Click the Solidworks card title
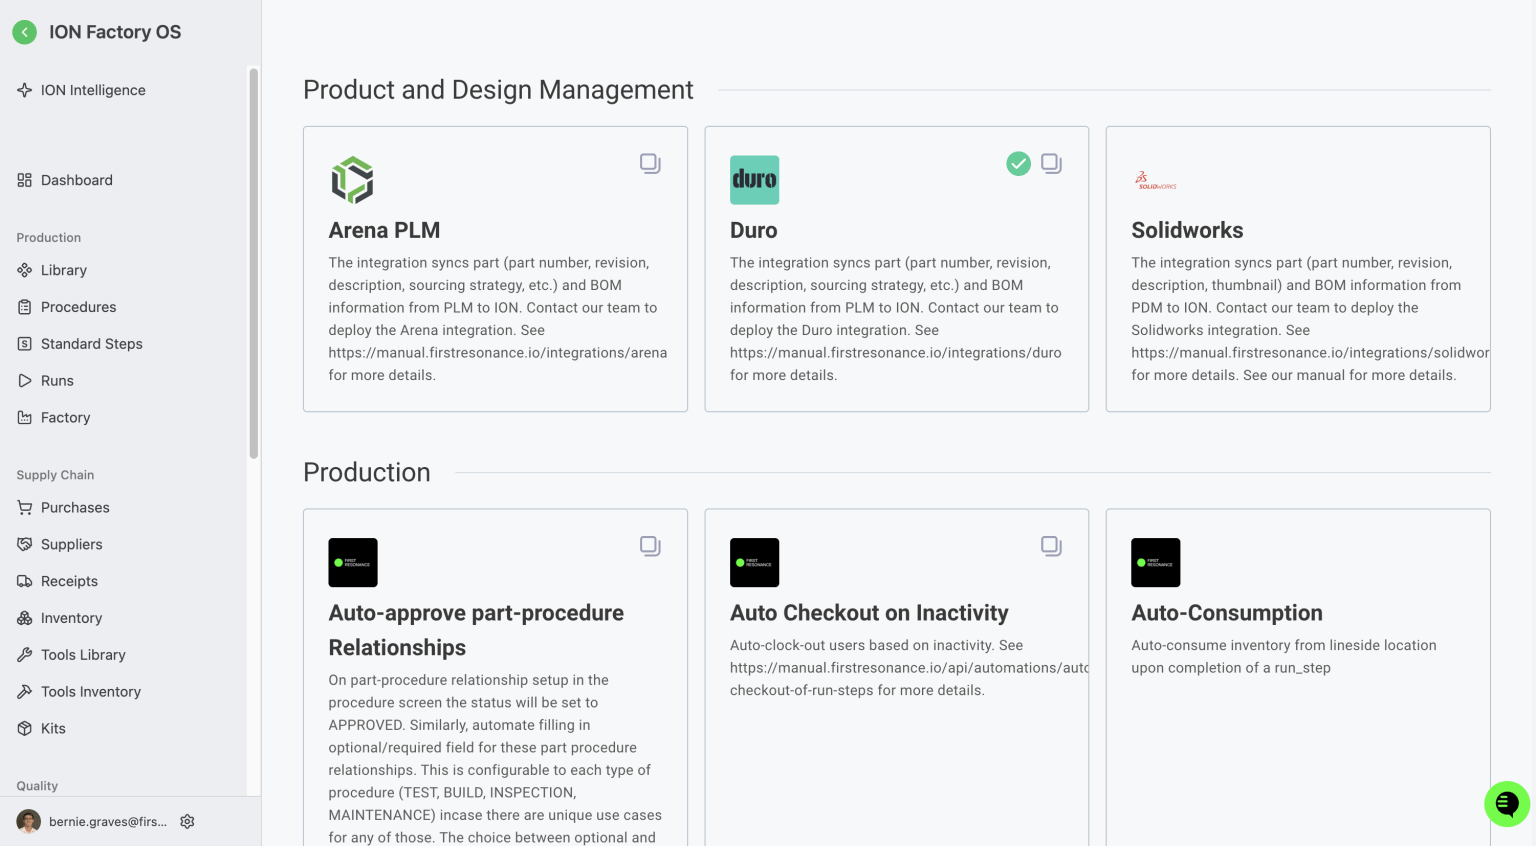This screenshot has height=846, width=1536. click(x=1187, y=230)
